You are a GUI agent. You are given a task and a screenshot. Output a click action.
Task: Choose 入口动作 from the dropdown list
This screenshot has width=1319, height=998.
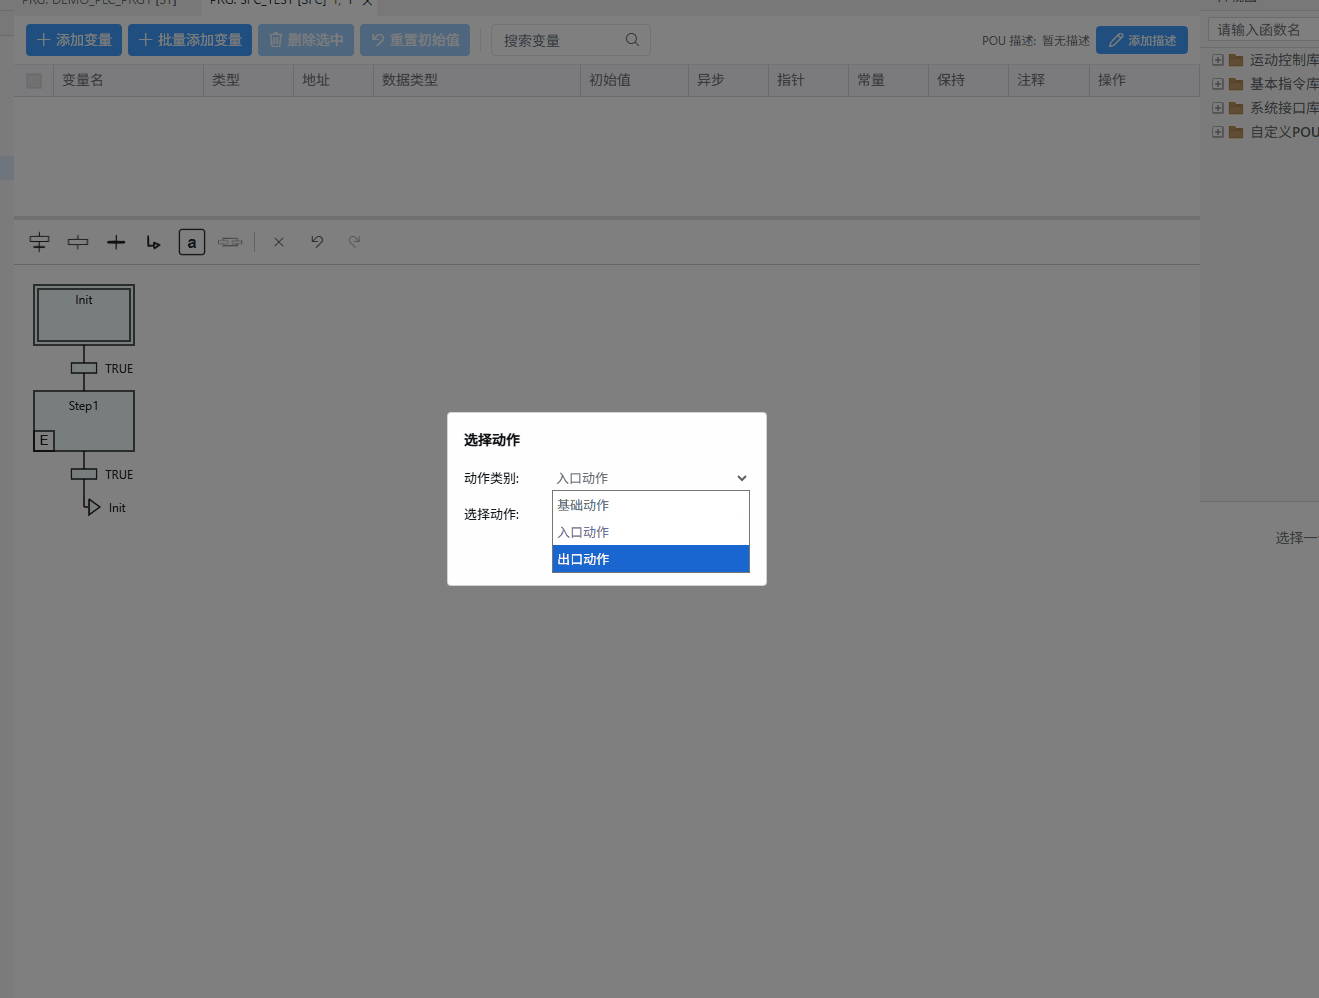pos(651,532)
